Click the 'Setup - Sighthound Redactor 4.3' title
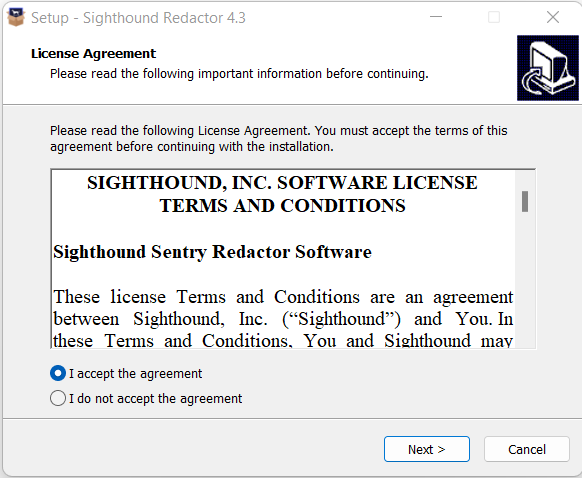Viewport: 582px width, 478px height. [138, 18]
